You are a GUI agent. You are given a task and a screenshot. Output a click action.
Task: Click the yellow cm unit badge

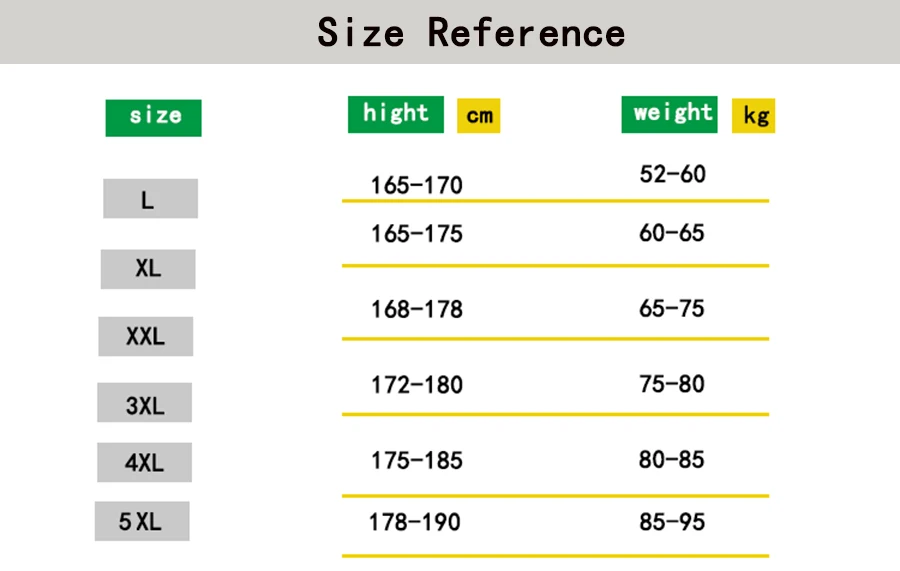click(478, 115)
